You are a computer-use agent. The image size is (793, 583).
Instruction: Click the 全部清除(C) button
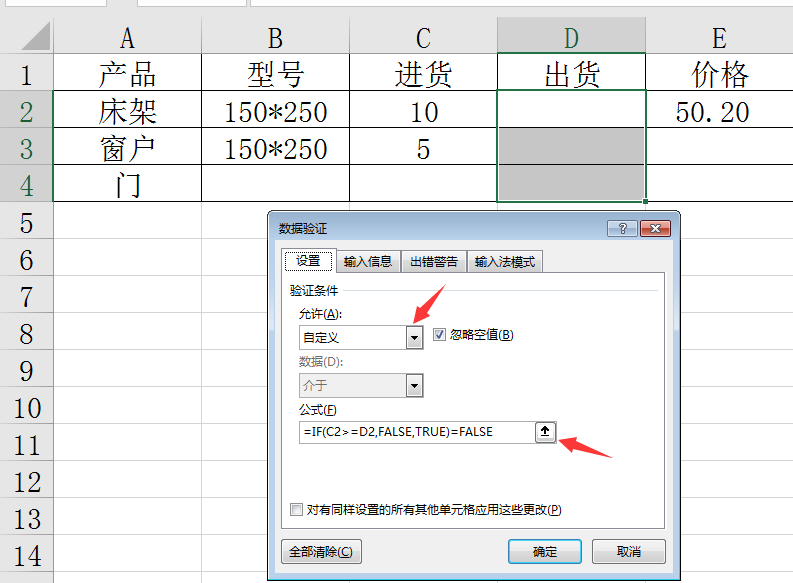[321, 551]
